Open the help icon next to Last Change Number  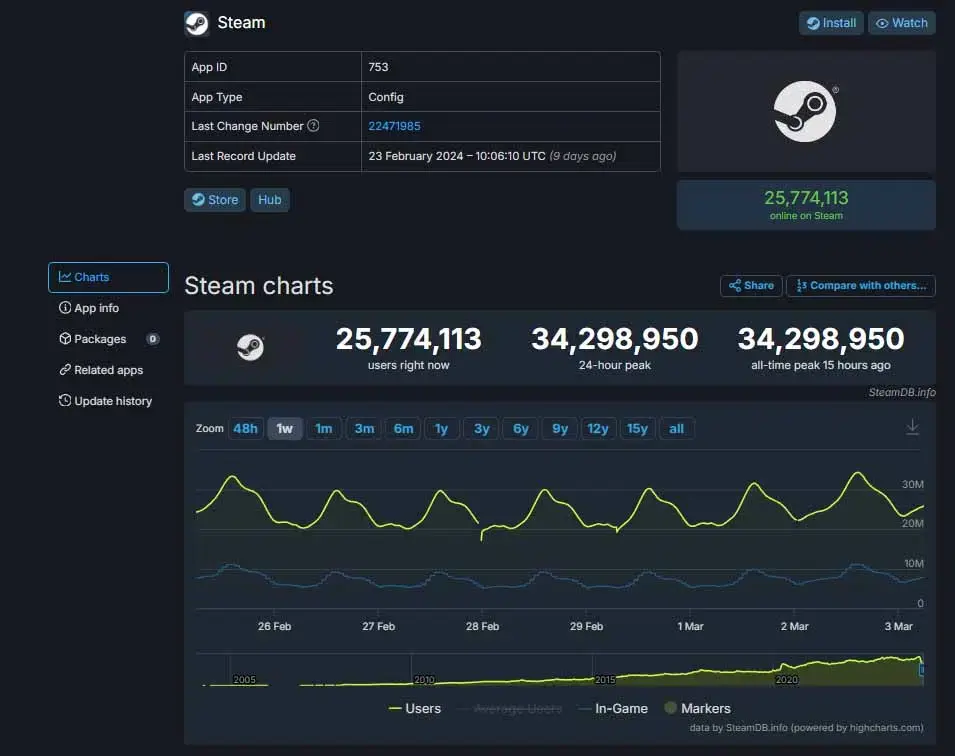[313, 125]
